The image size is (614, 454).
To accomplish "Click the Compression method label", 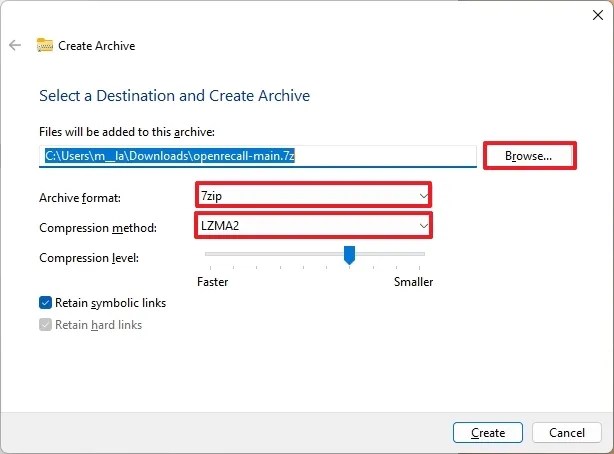I will pyautogui.click(x=98, y=228).
